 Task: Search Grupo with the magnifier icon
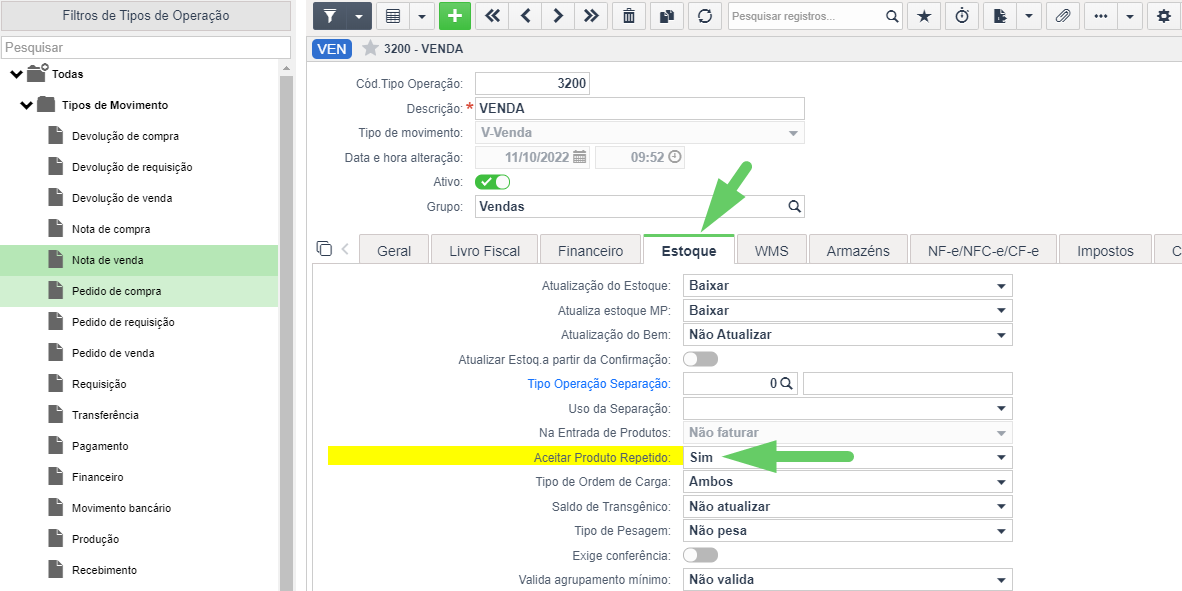(x=794, y=206)
